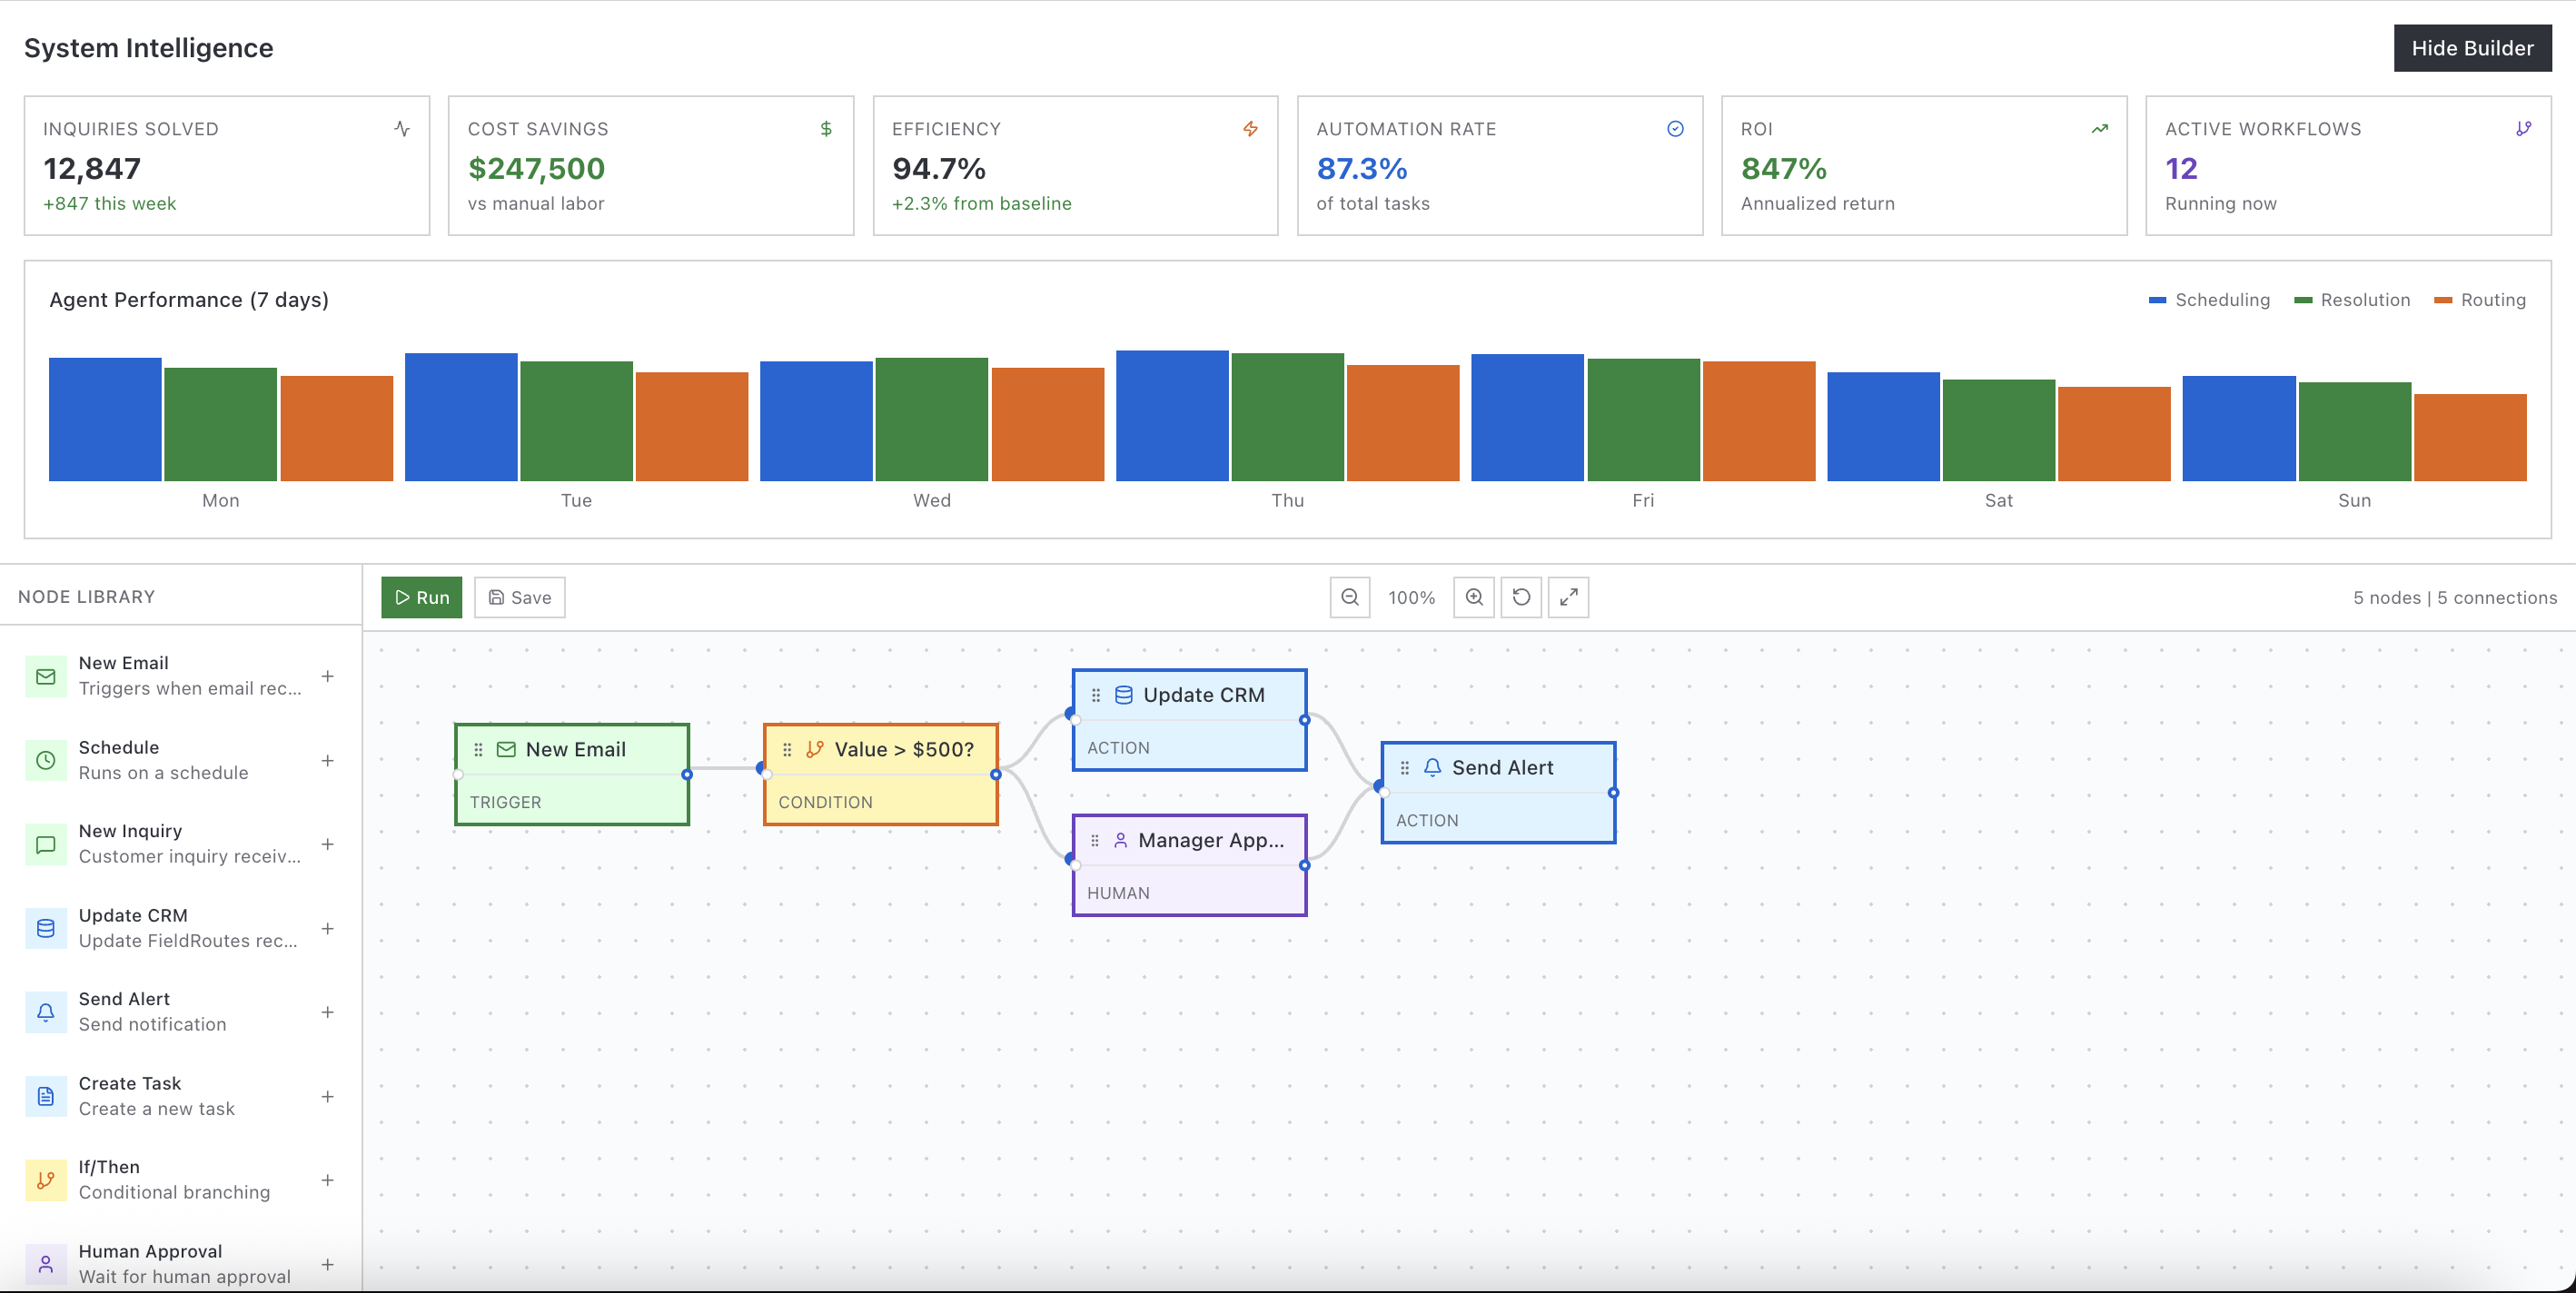The image size is (2576, 1293).
Task: Click the If/Then branch icon in library
Action: pyautogui.click(x=46, y=1180)
